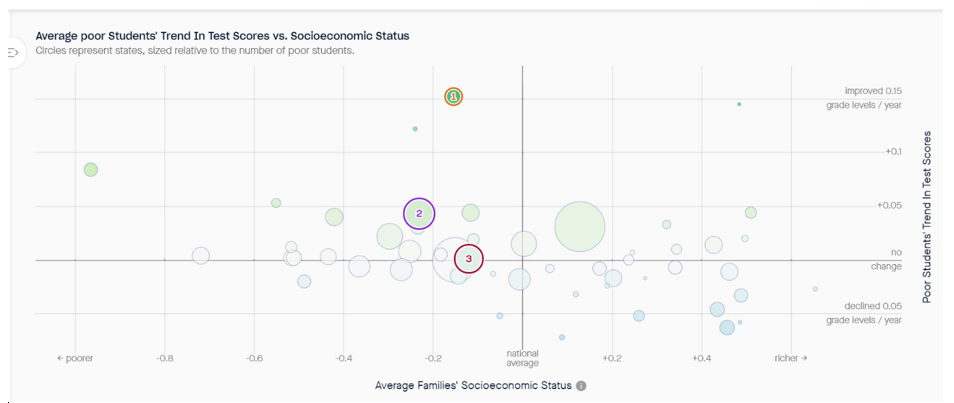This screenshot has width=954, height=403.
Task: Click the orange circle labeled 1
Action: pos(453,97)
